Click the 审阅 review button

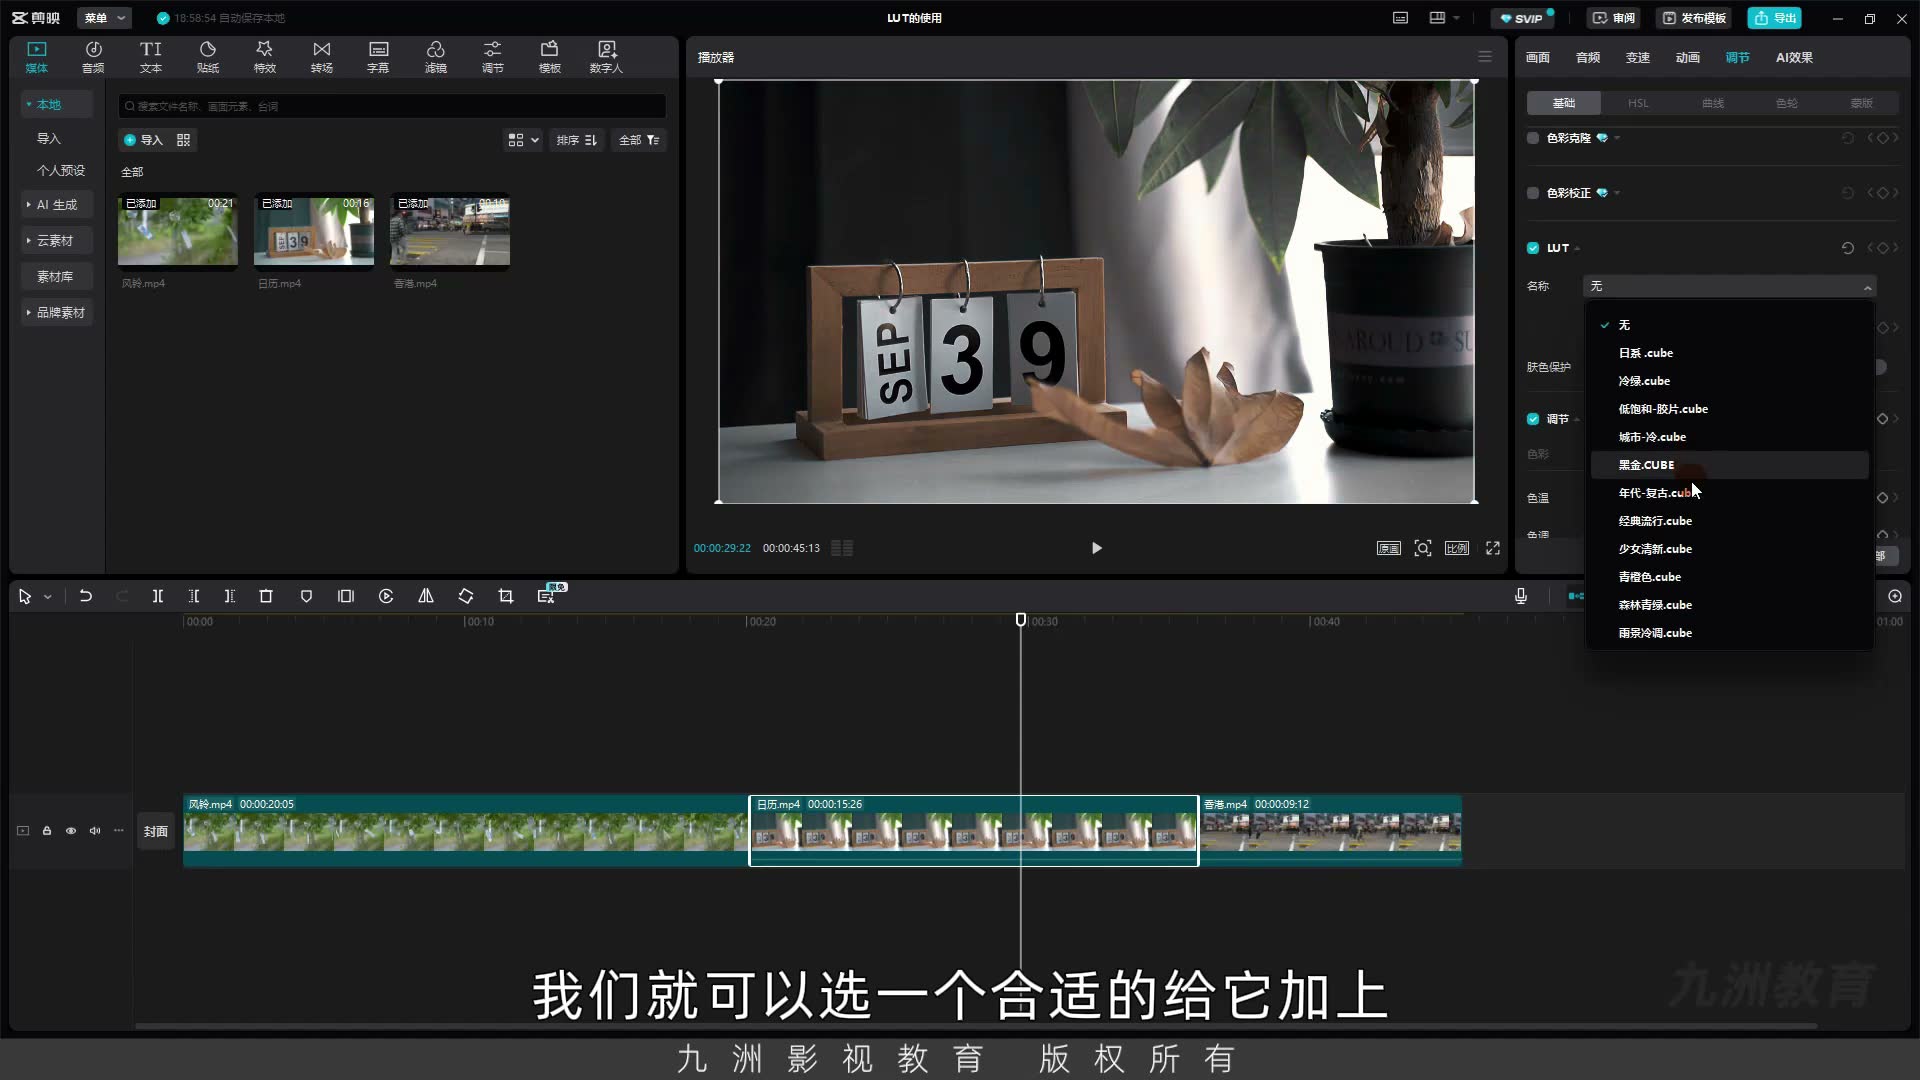click(1613, 18)
